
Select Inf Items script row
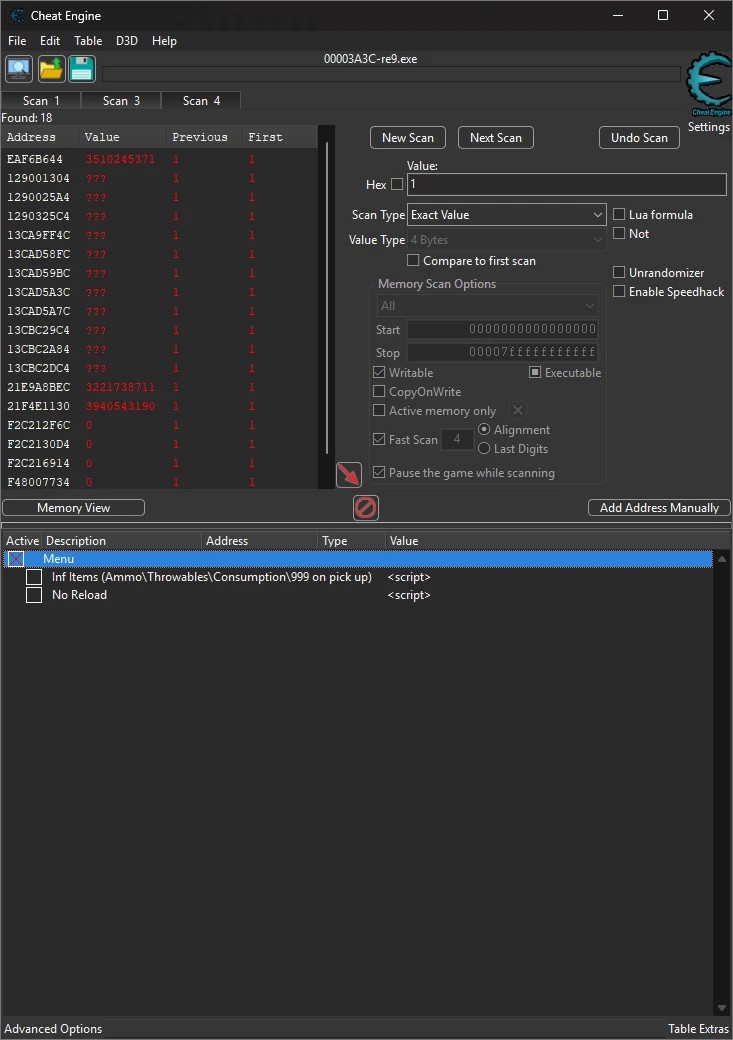pyautogui.click(x=358, y=577)
